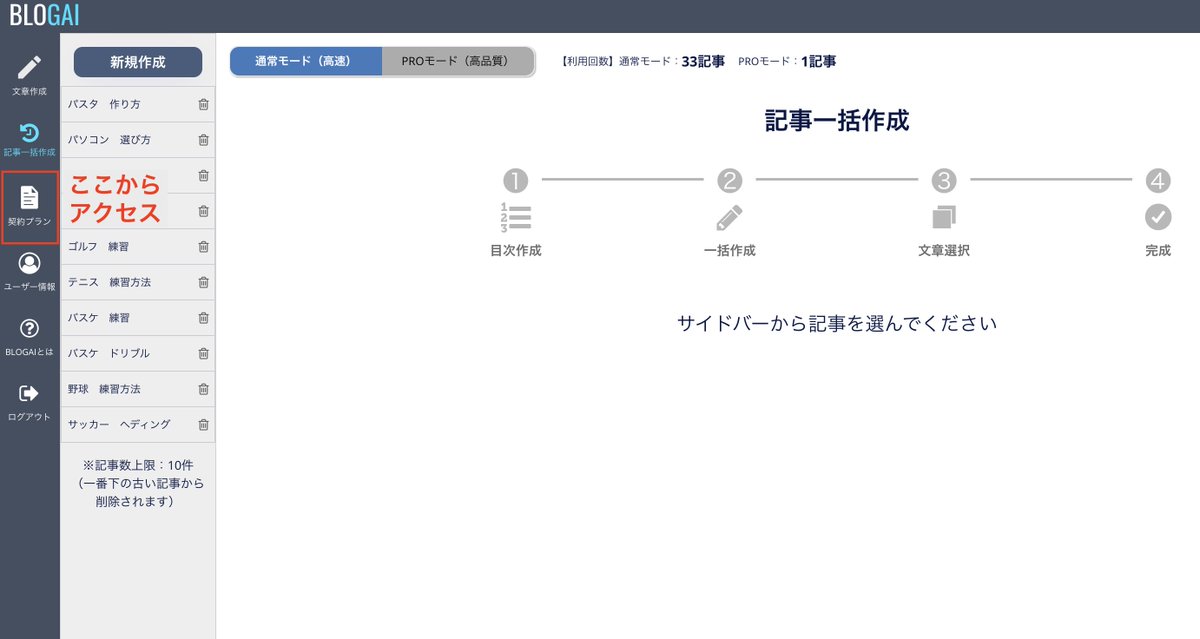Open the 文章作成 pencil sidebar item
The image size is (1200, 639).
click(29, 75)
